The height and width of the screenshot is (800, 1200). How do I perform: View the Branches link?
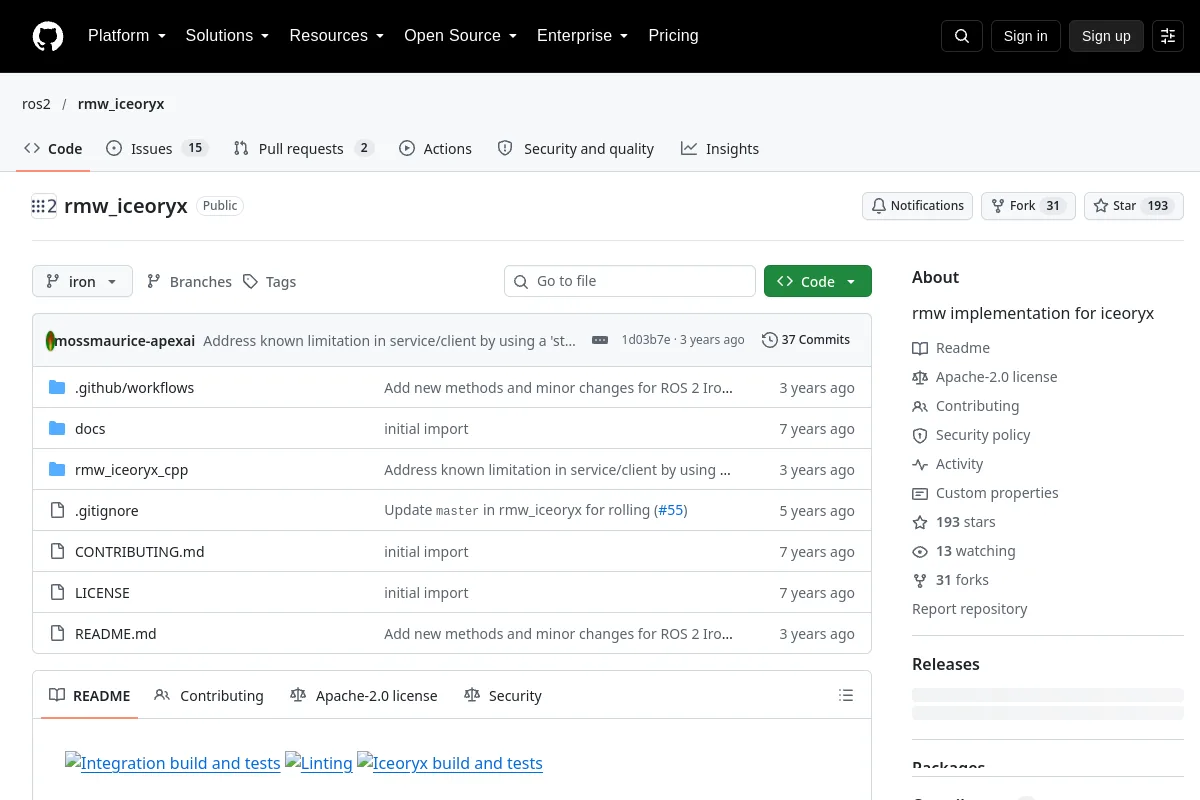click(x=189, y=281)
